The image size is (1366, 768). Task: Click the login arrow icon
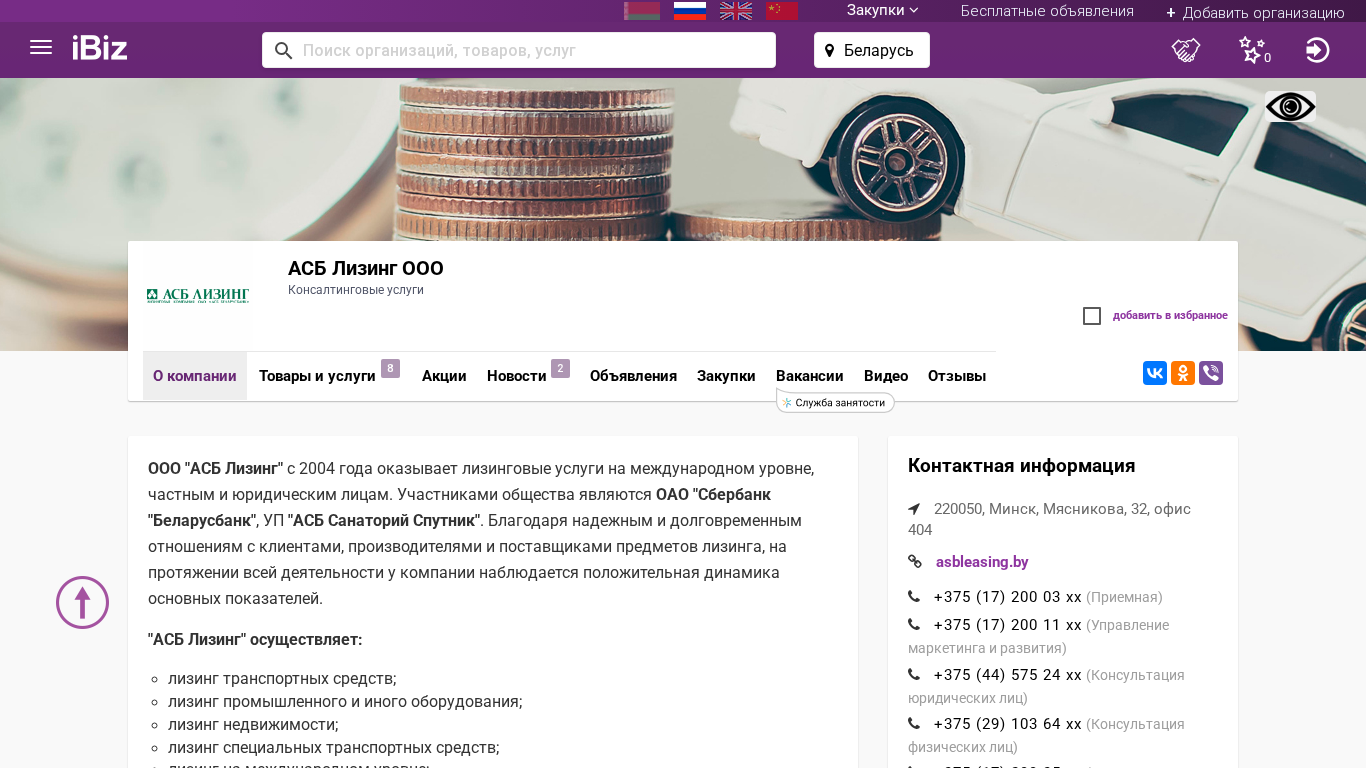[1318, 50]
